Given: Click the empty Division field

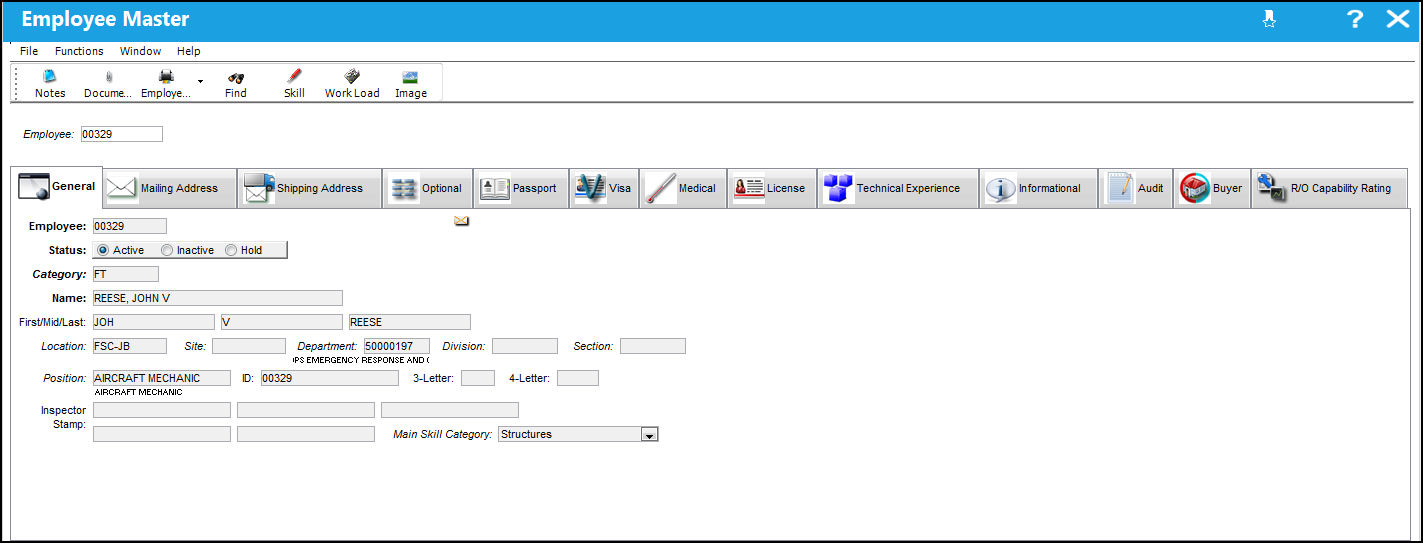Looking at the screenshot, I should [525, 346].
